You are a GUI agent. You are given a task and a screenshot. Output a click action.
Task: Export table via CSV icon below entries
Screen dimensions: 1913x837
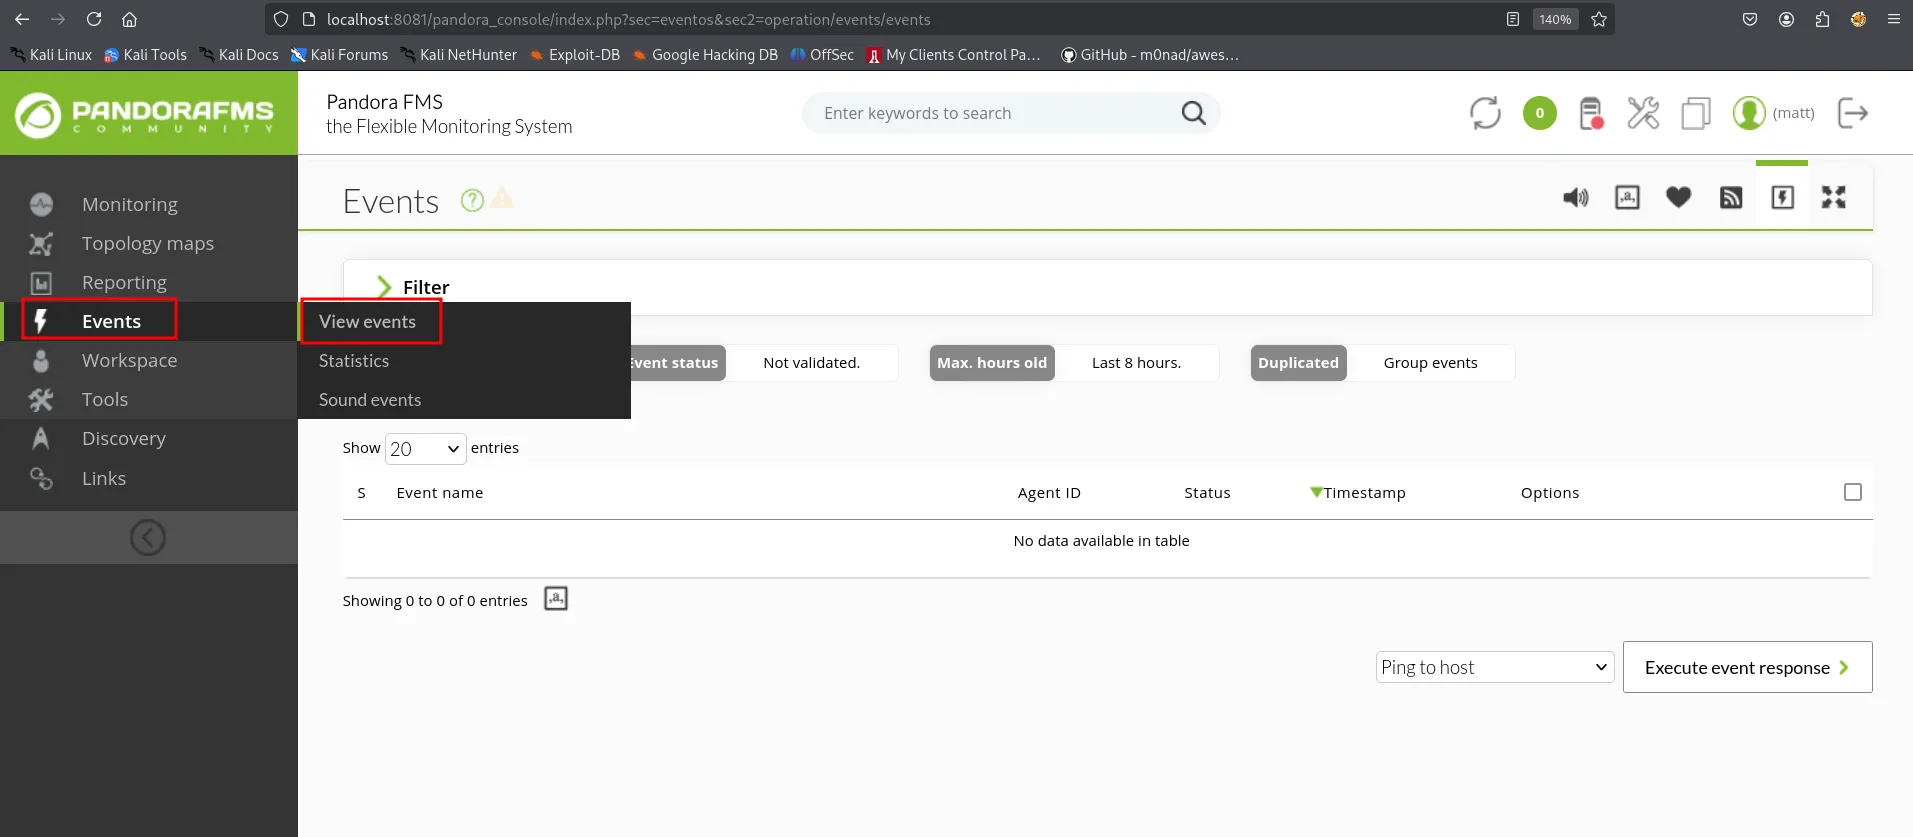click(x=556, y=599)
